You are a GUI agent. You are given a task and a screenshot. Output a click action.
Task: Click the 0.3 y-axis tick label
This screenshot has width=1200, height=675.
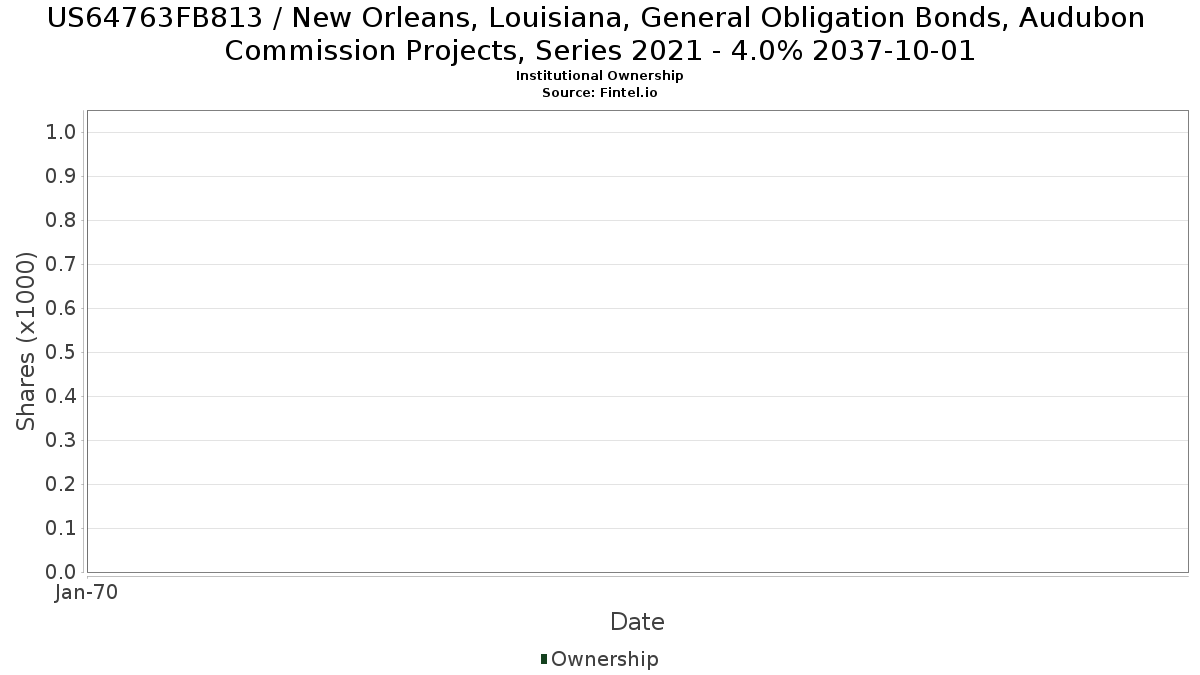tap(62, 441)
